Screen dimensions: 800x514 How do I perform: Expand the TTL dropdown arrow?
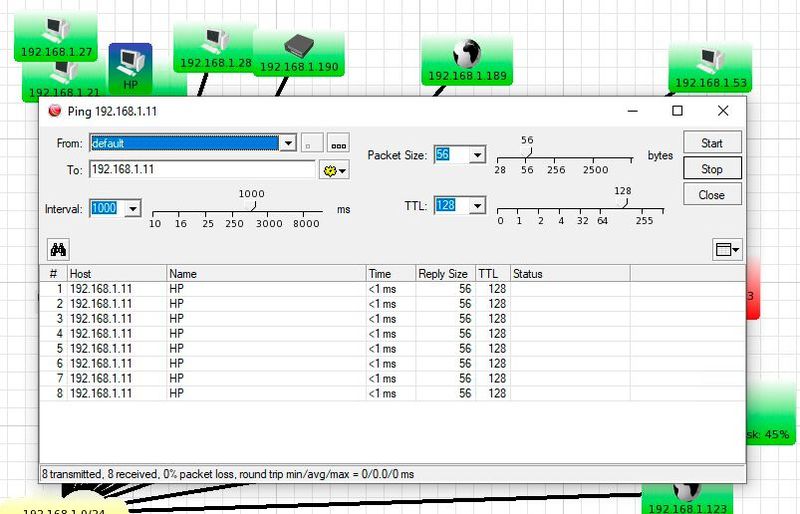click(478, 206)
